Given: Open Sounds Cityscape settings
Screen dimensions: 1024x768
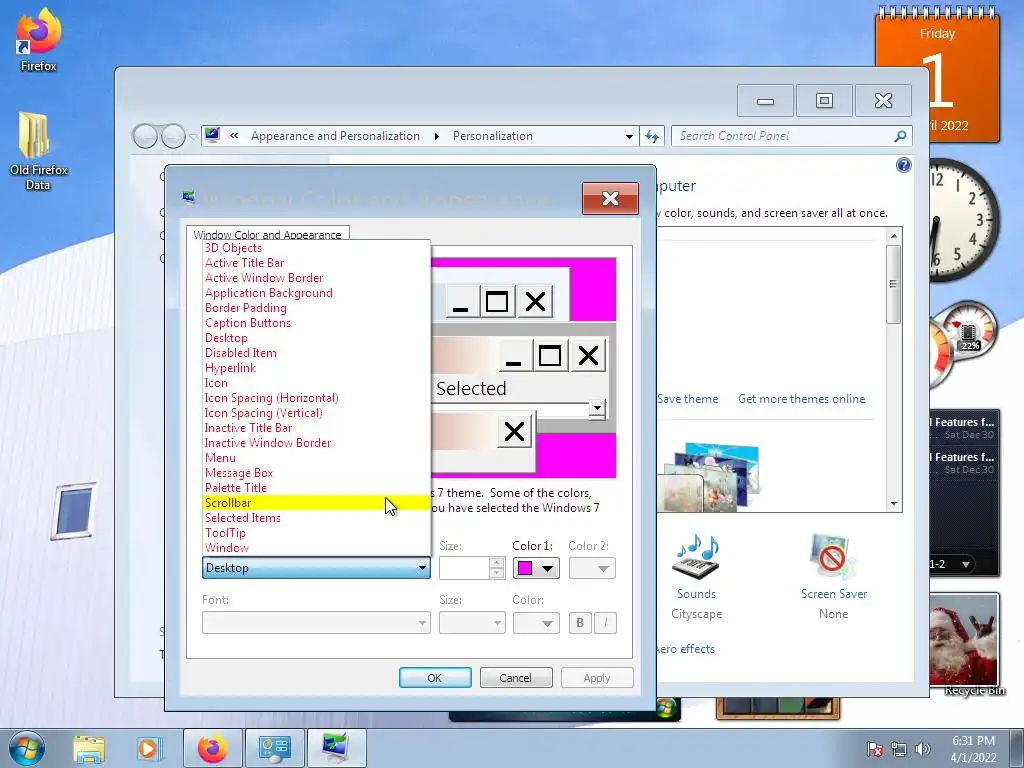Looking at the screenshot, I should click(696, 577).
